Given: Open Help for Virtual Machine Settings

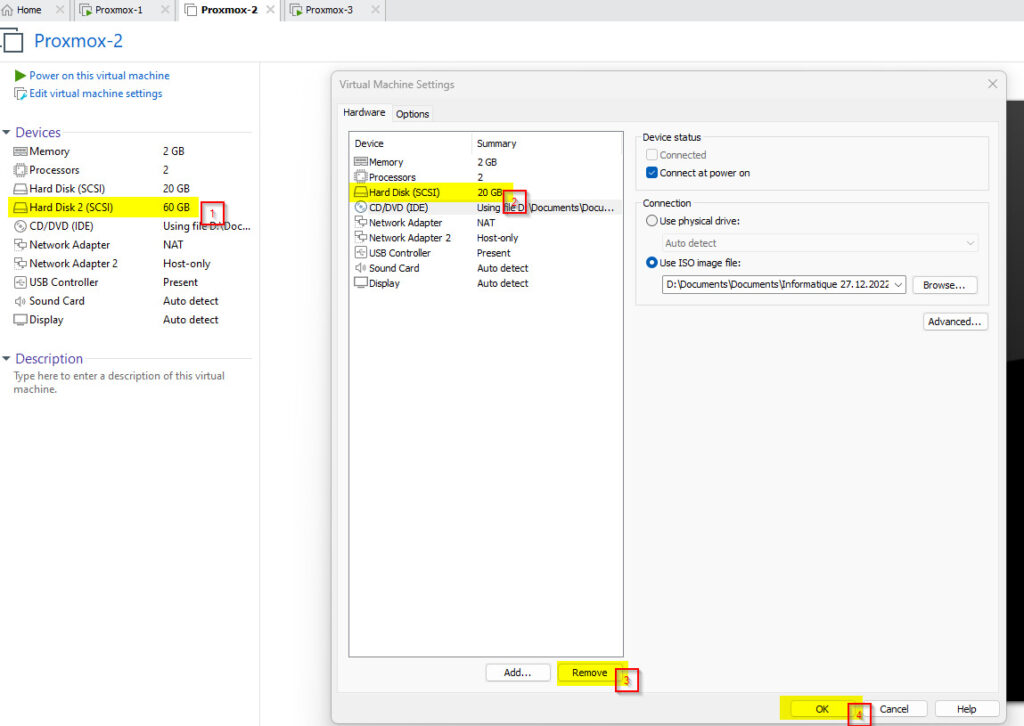Looking at the screenshot, I should pos(967,709).
